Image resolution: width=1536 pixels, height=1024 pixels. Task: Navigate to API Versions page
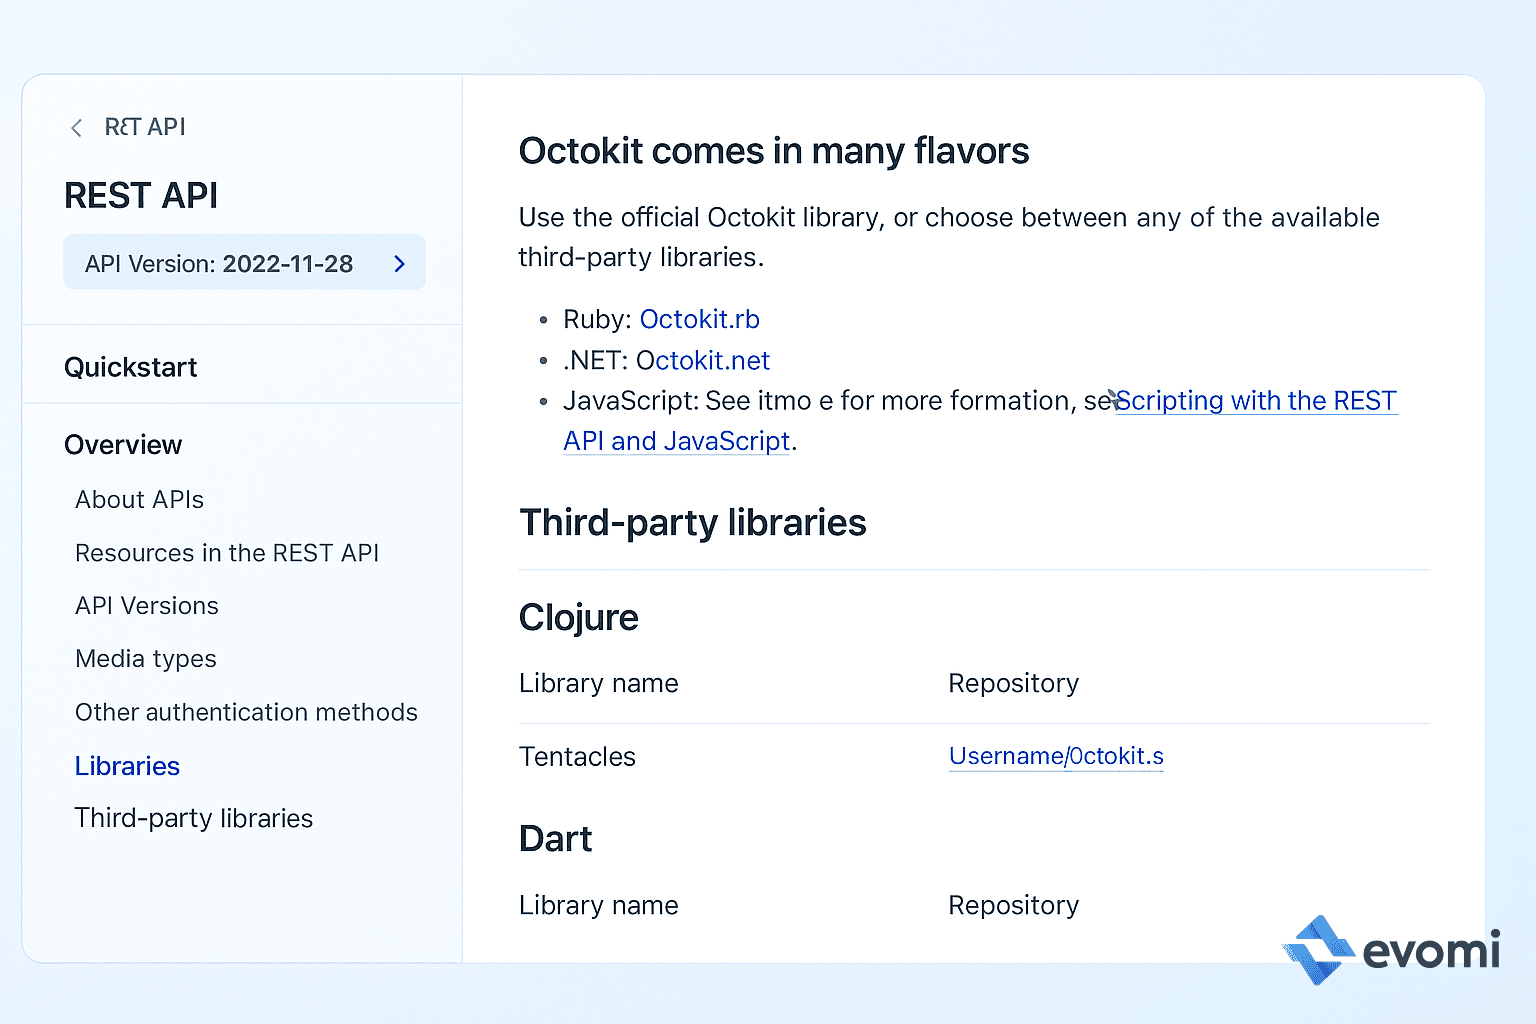click(x=147, y=606)
